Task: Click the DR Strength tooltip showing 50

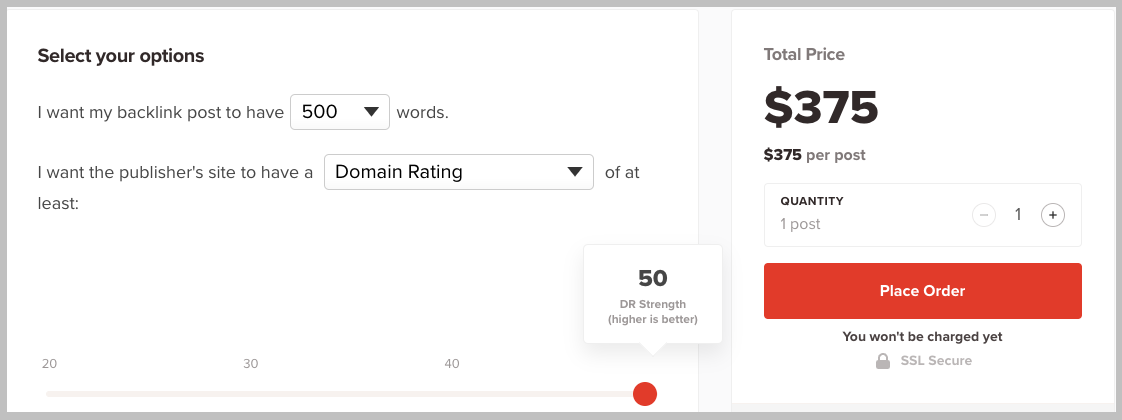Action: 652,294
